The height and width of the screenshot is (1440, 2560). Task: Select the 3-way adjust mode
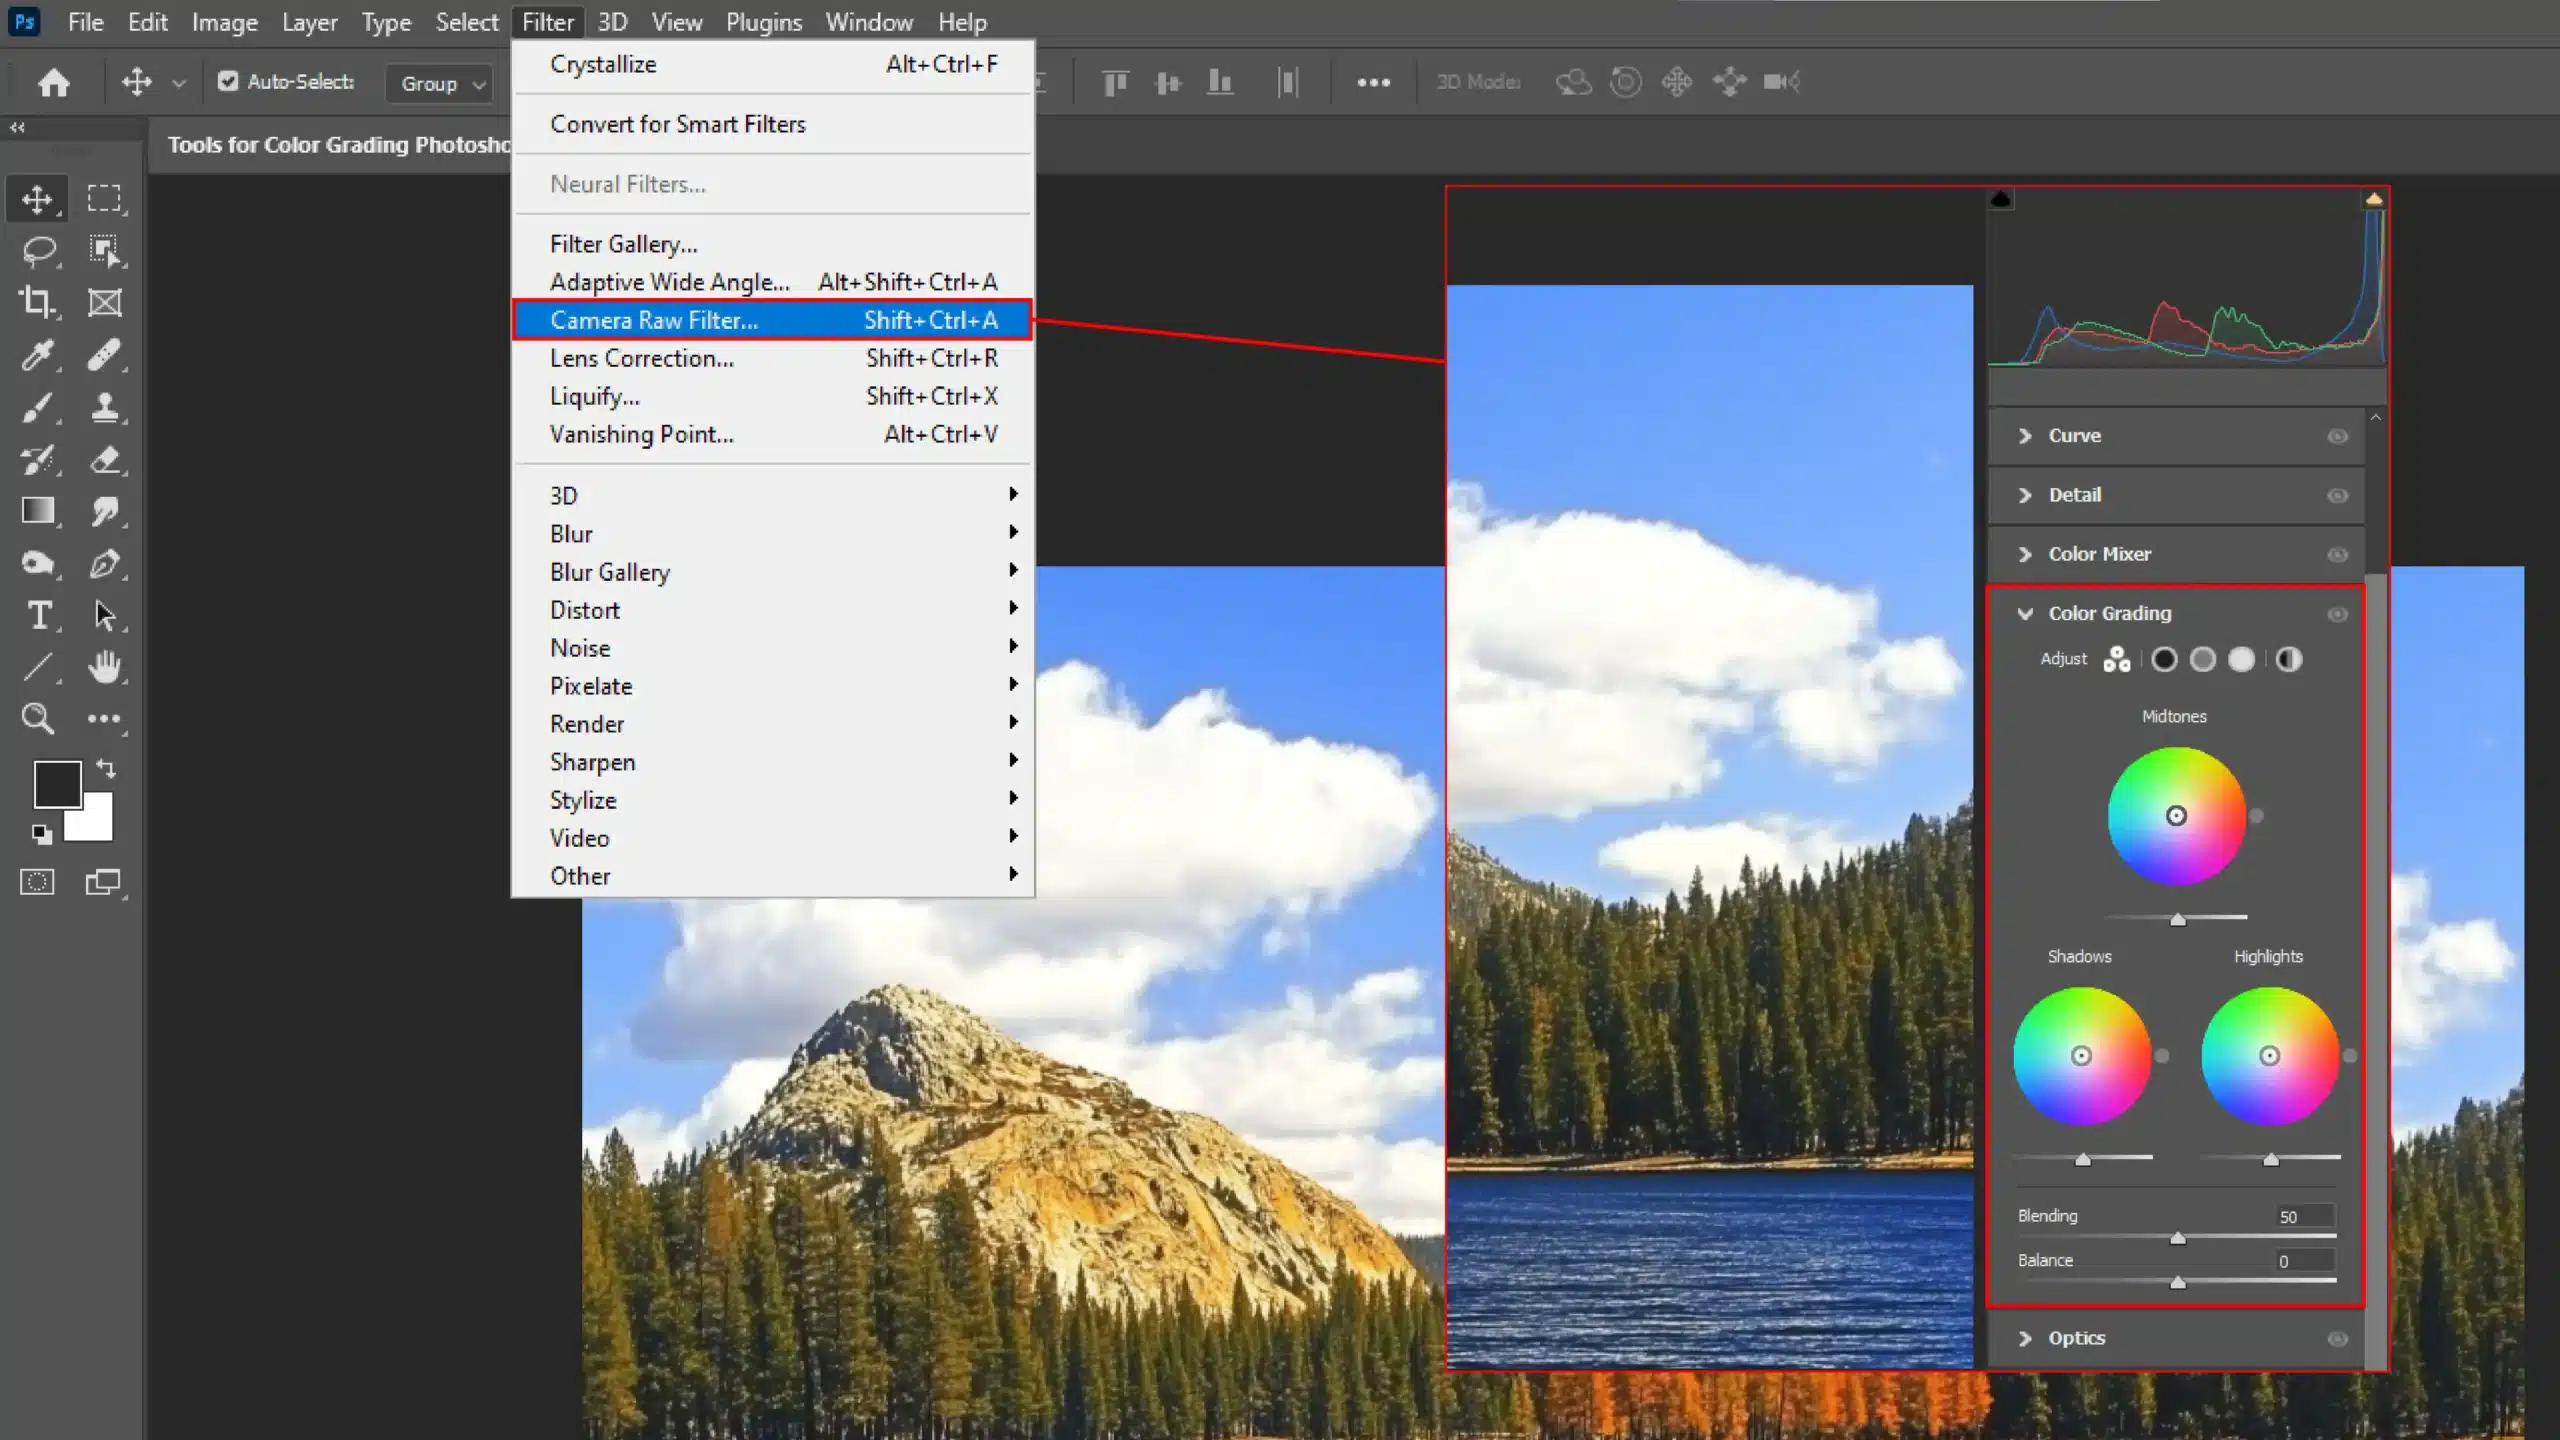[x=2116, y=660]
